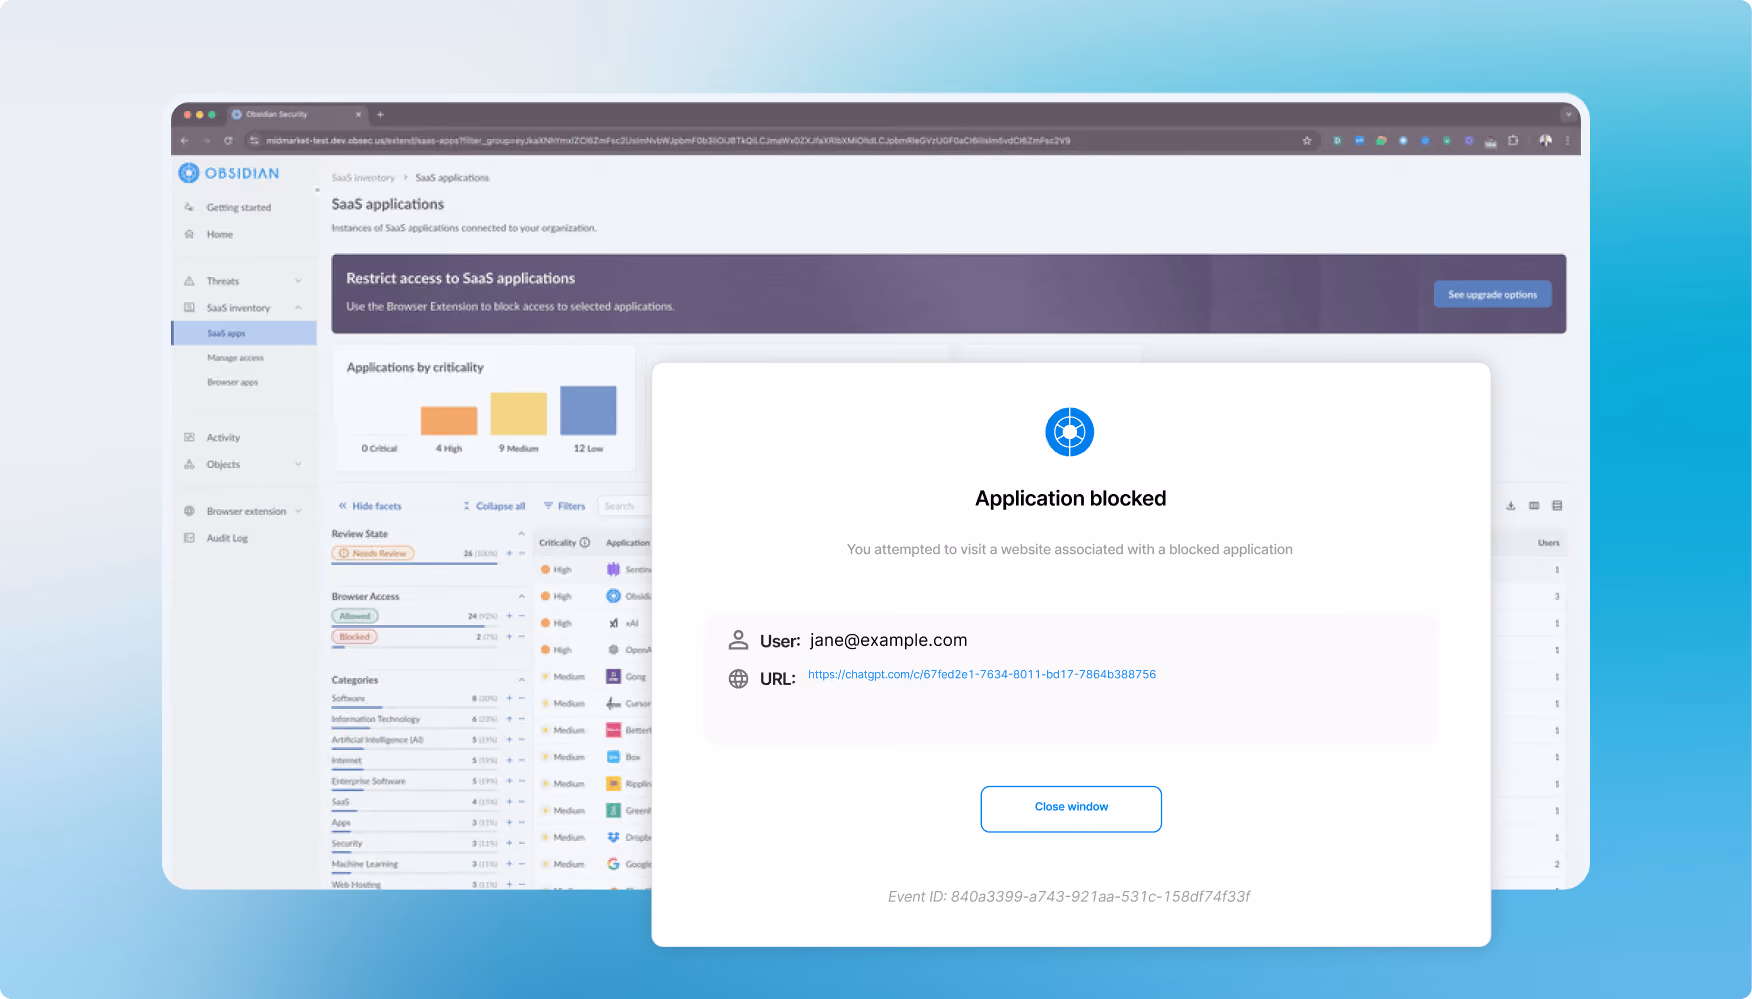
Task: Expand the Objects sidebar chevron
Action: pyautogui.click(x=298, y=465)
